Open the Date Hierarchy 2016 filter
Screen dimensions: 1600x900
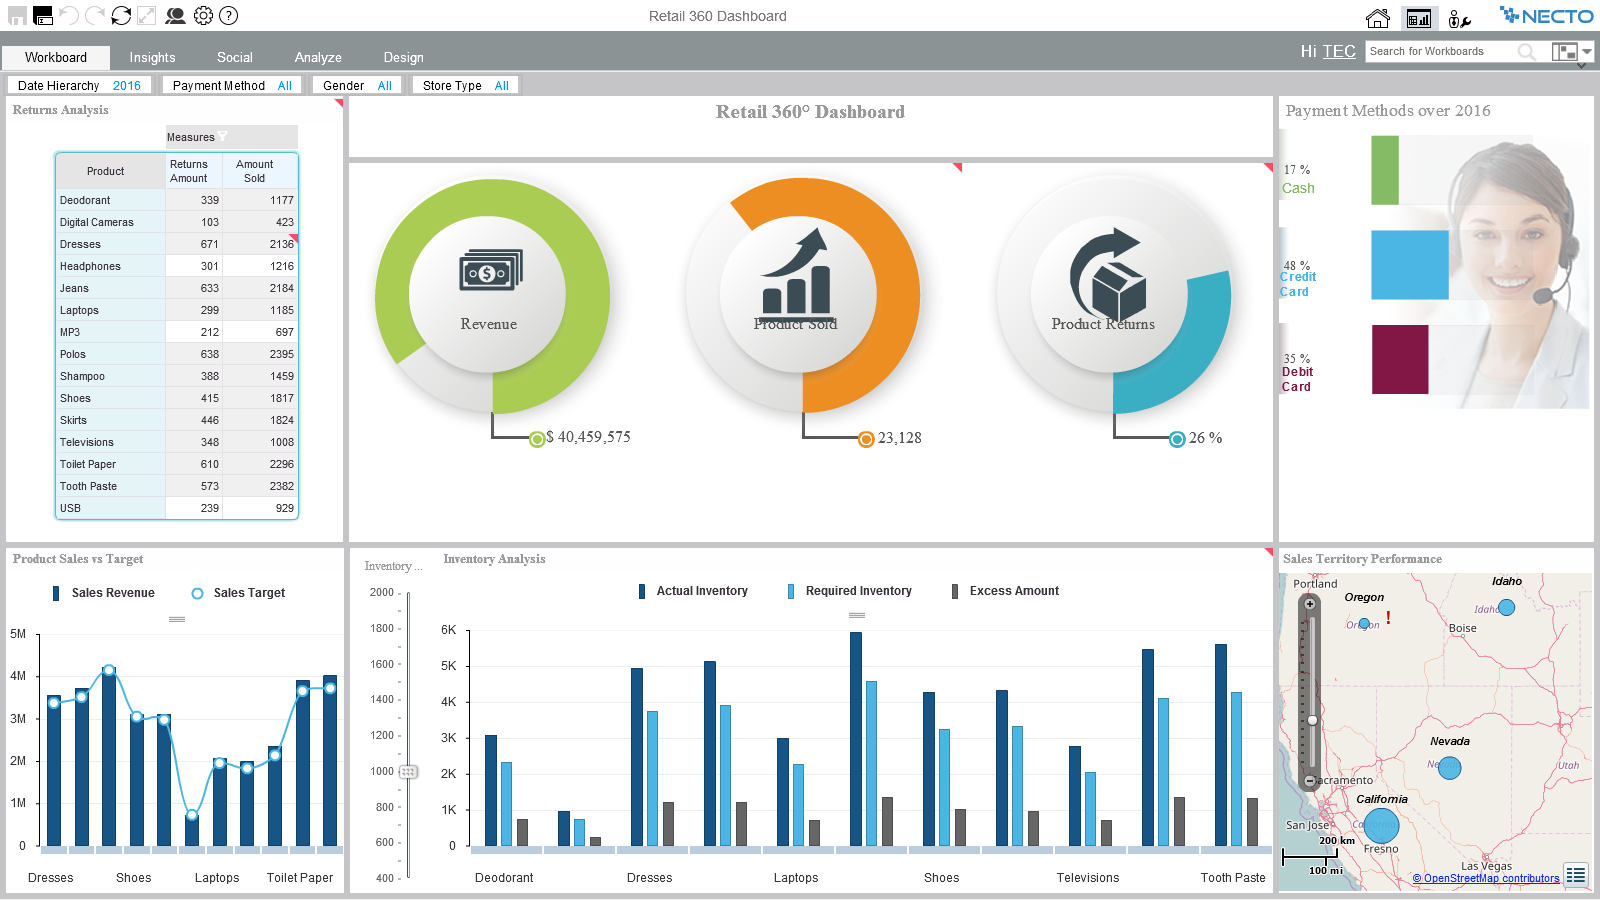click(x=79, y=86)
